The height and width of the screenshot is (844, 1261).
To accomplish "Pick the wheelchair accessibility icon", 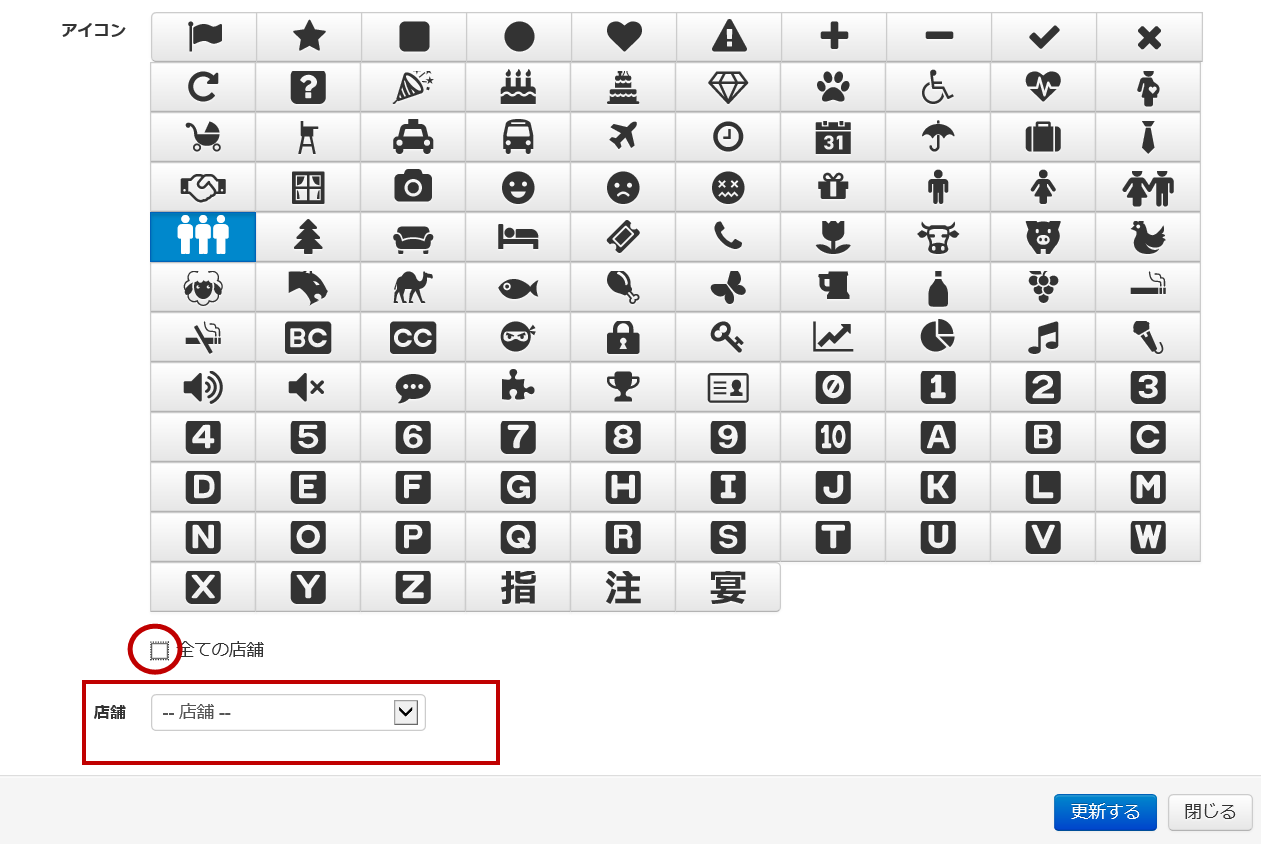I will (937, 88).
